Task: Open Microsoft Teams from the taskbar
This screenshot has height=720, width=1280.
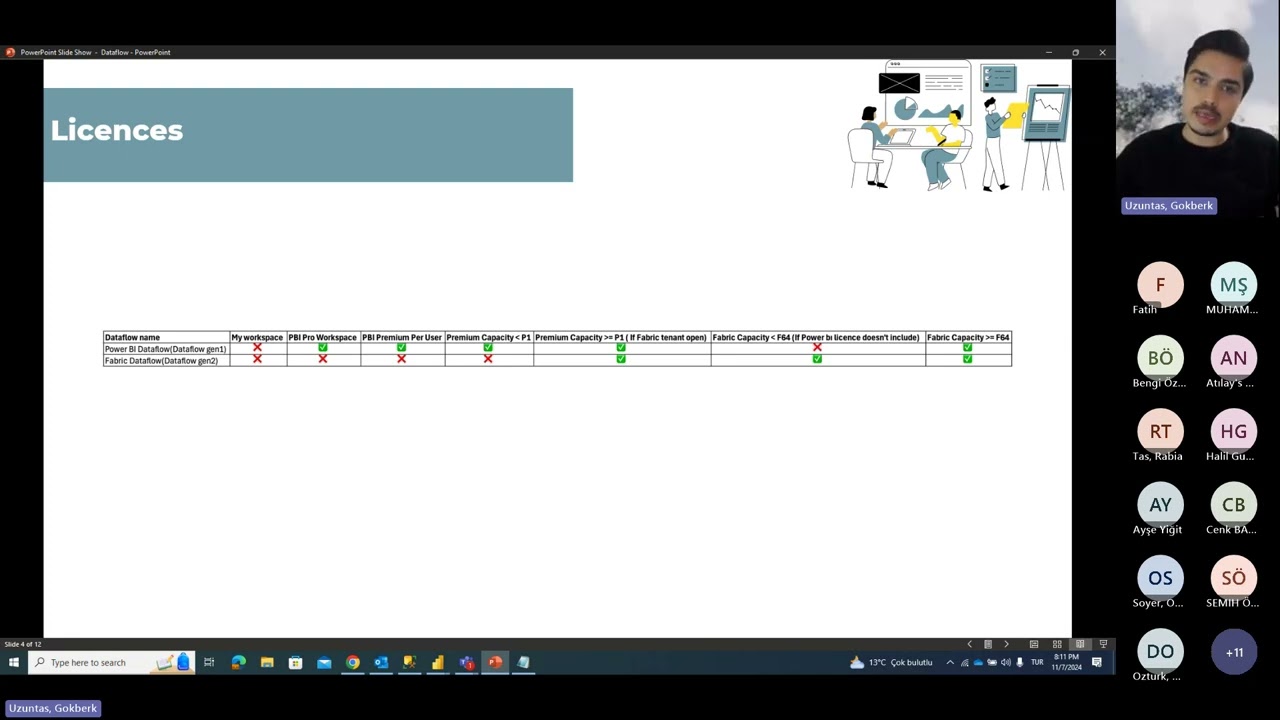Action: [466, 662]
